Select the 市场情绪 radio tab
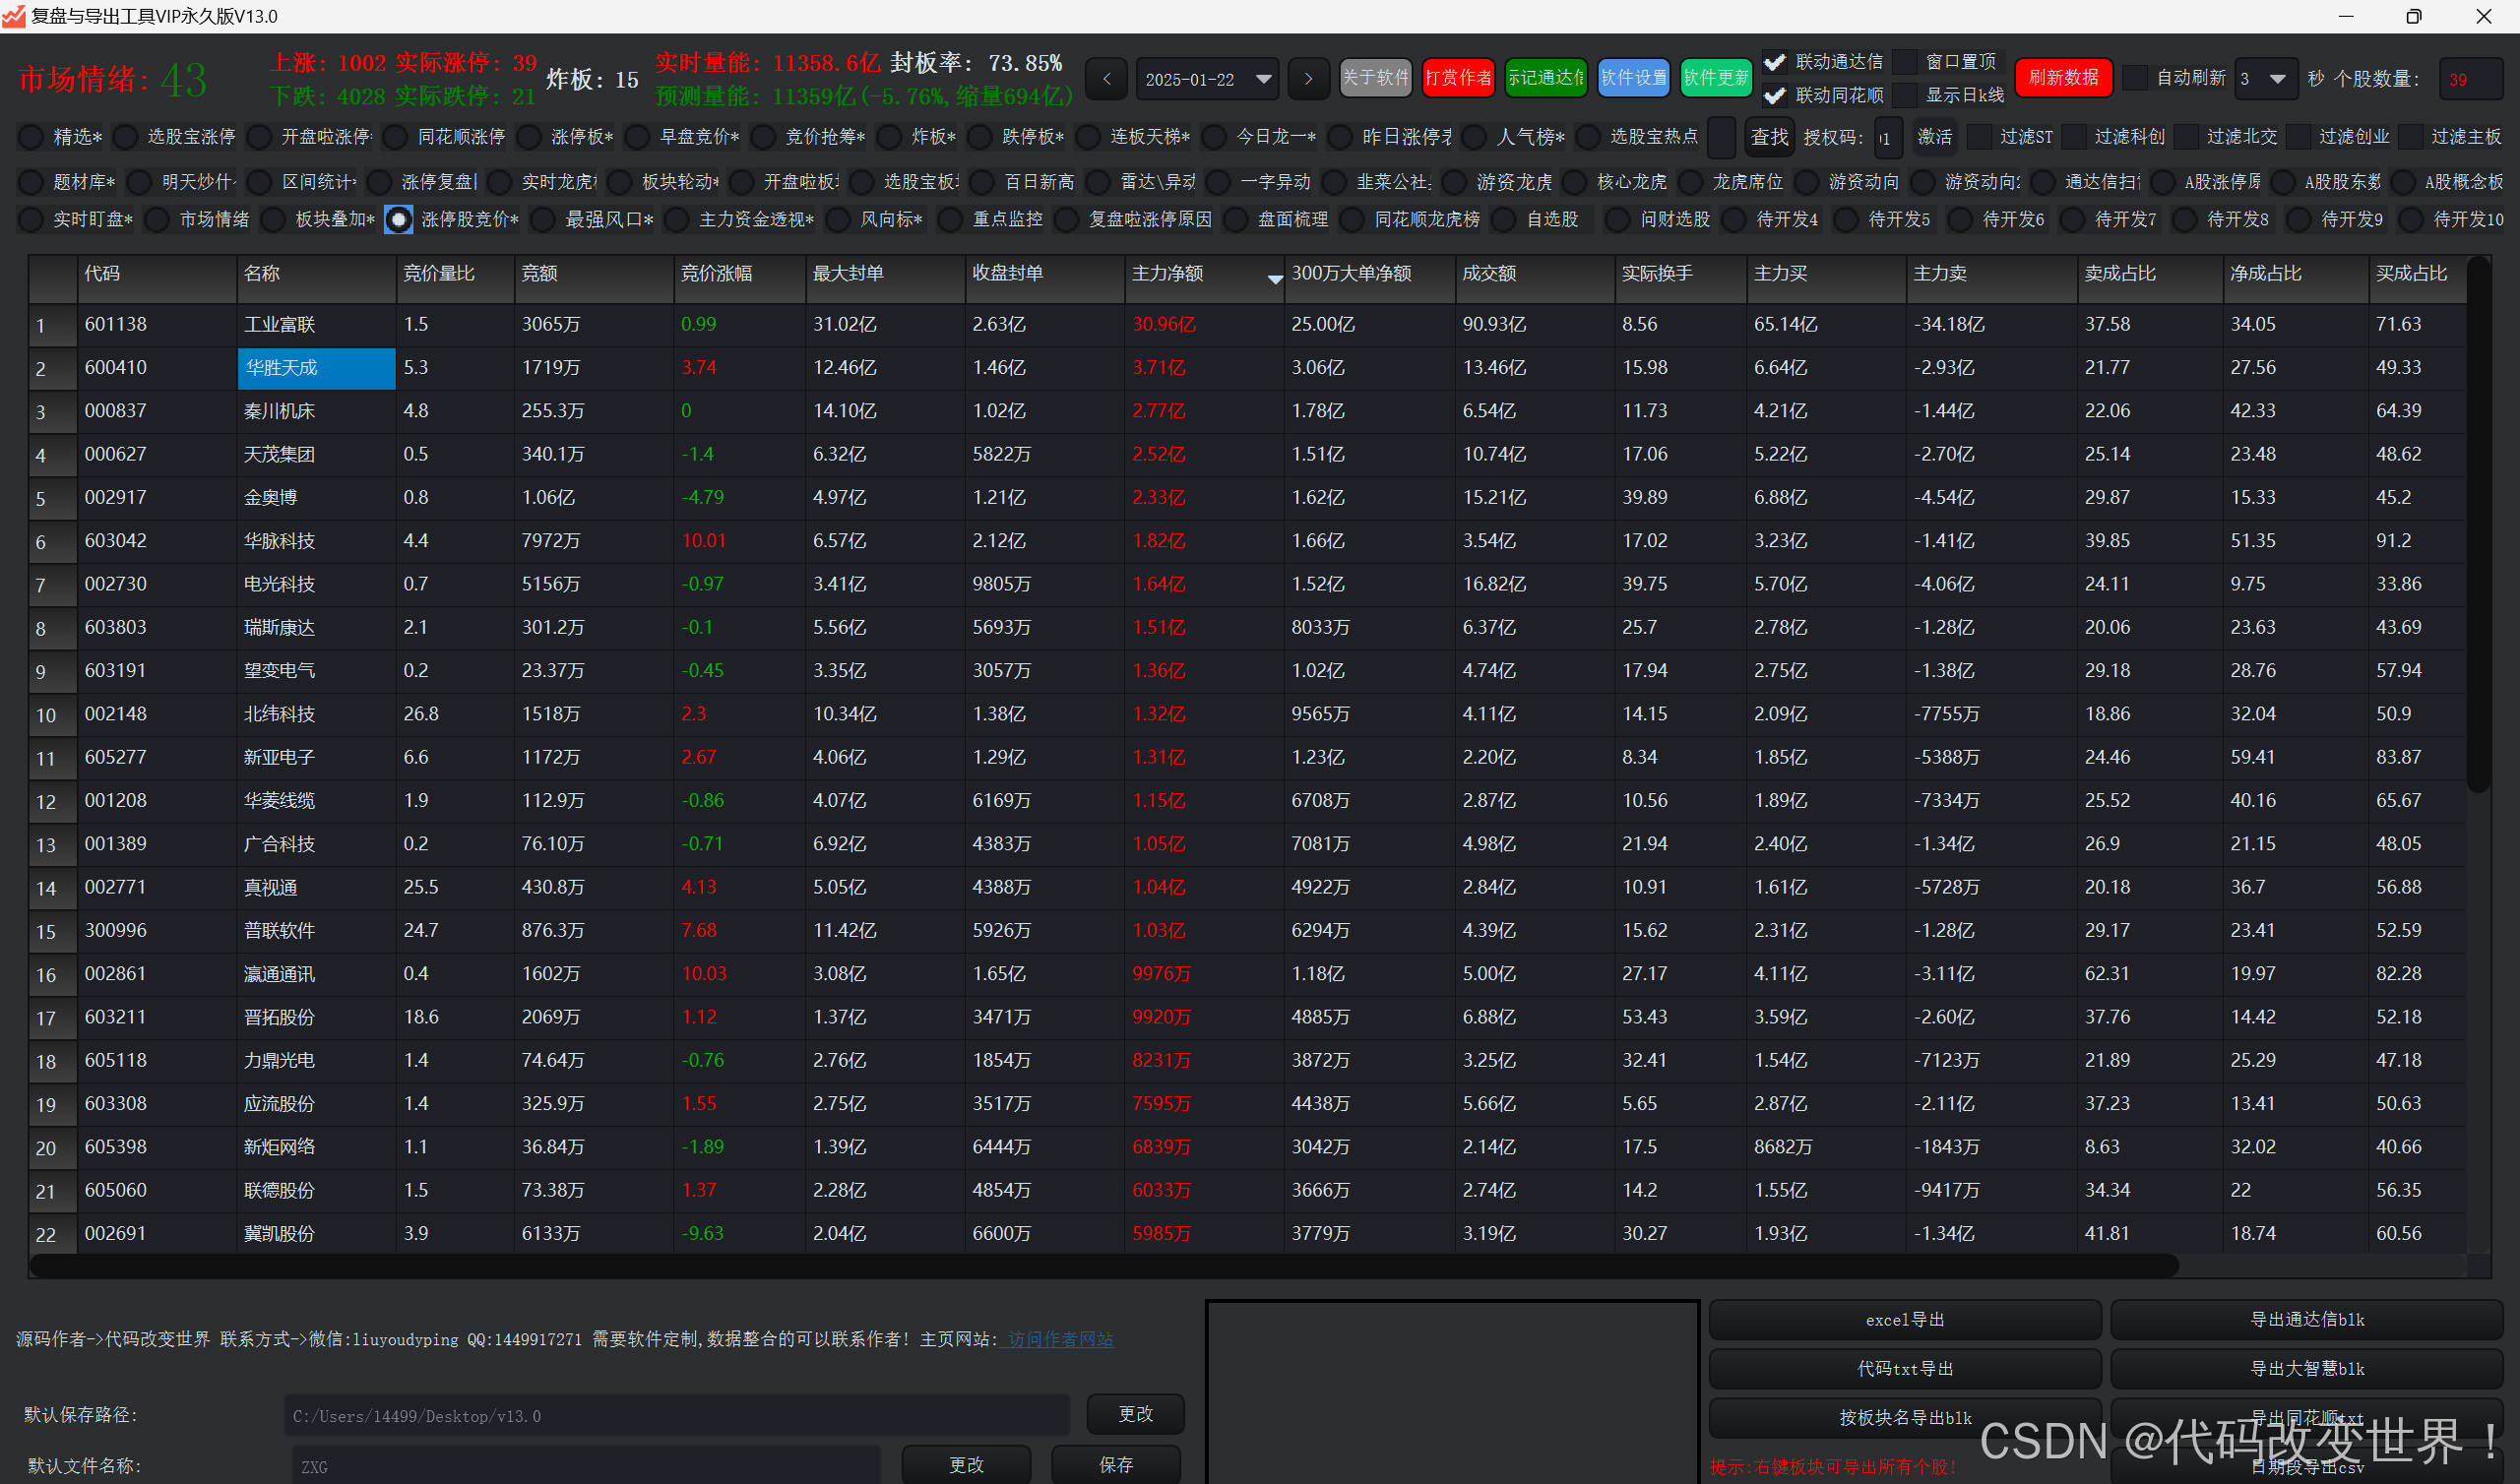The image size is (2520, 1484). pyautogui.click(x=157, y=220)
